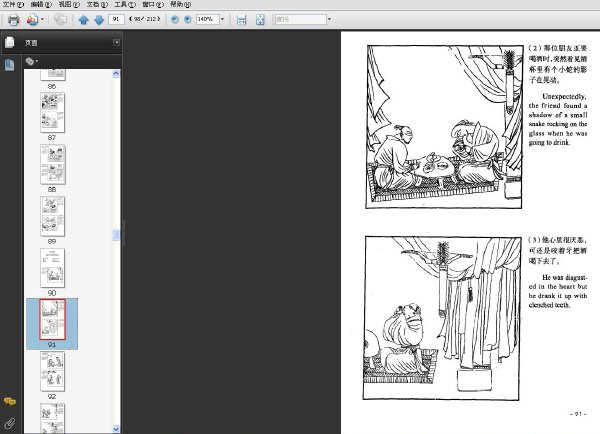Select the page 90 thumbnail
Image resolution: width=600 pixels, height=434 pixels.
click(52, 268)
